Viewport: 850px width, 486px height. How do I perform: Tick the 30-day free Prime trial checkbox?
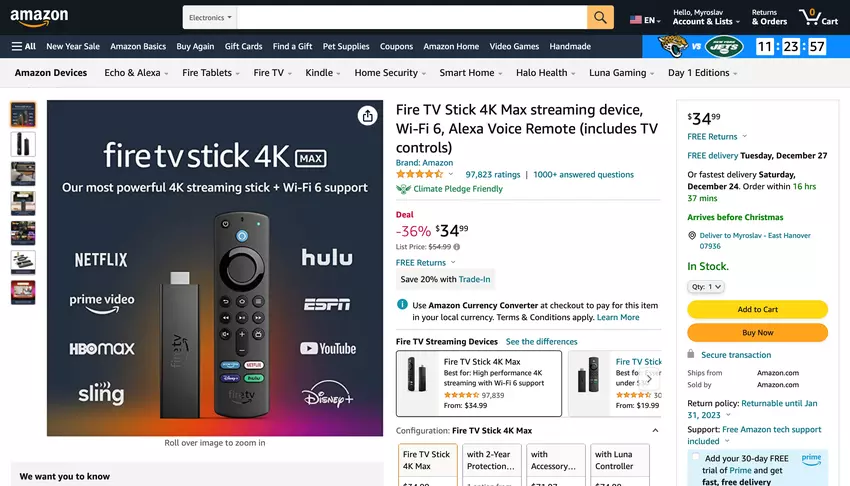point(695,458)
